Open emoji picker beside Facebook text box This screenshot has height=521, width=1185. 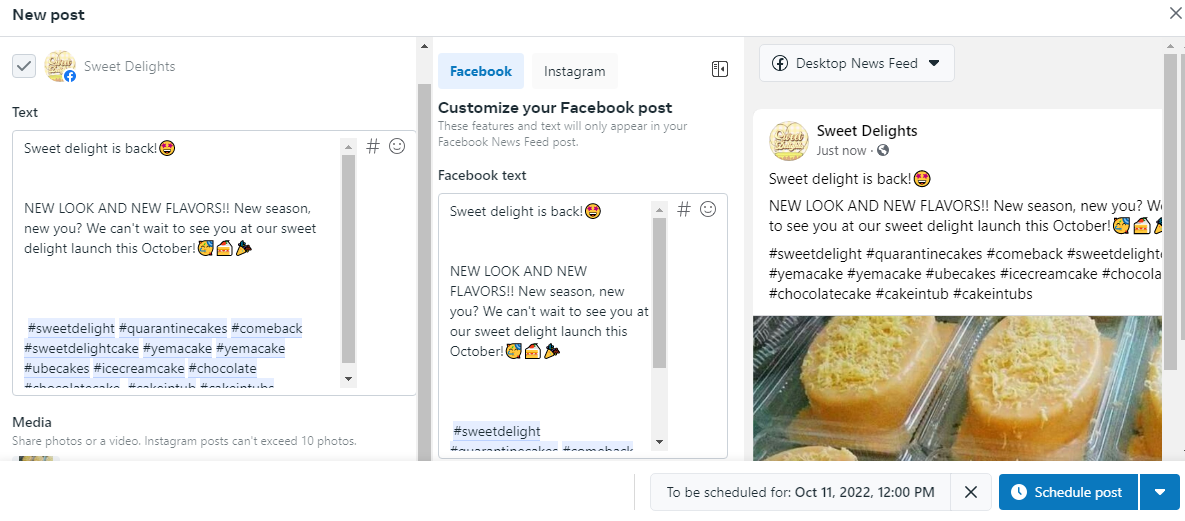pos(708,209)
